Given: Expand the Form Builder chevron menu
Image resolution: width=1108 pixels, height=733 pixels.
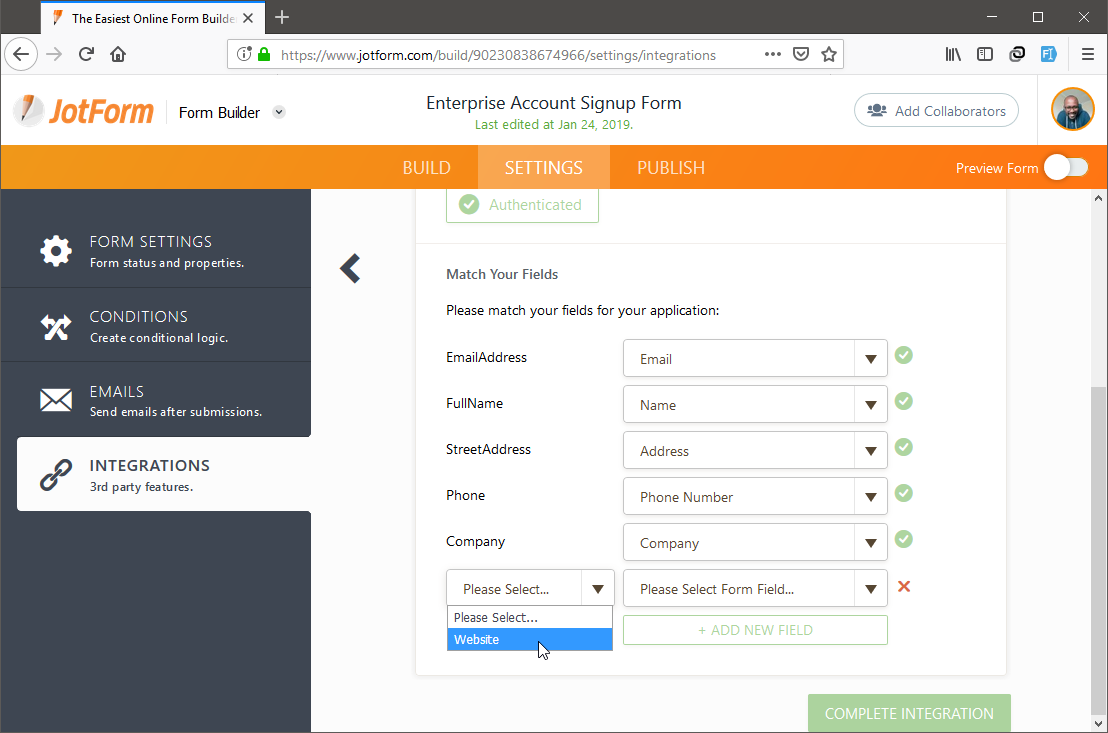Looking at the screenshot, I should click(x=278, y=112).
